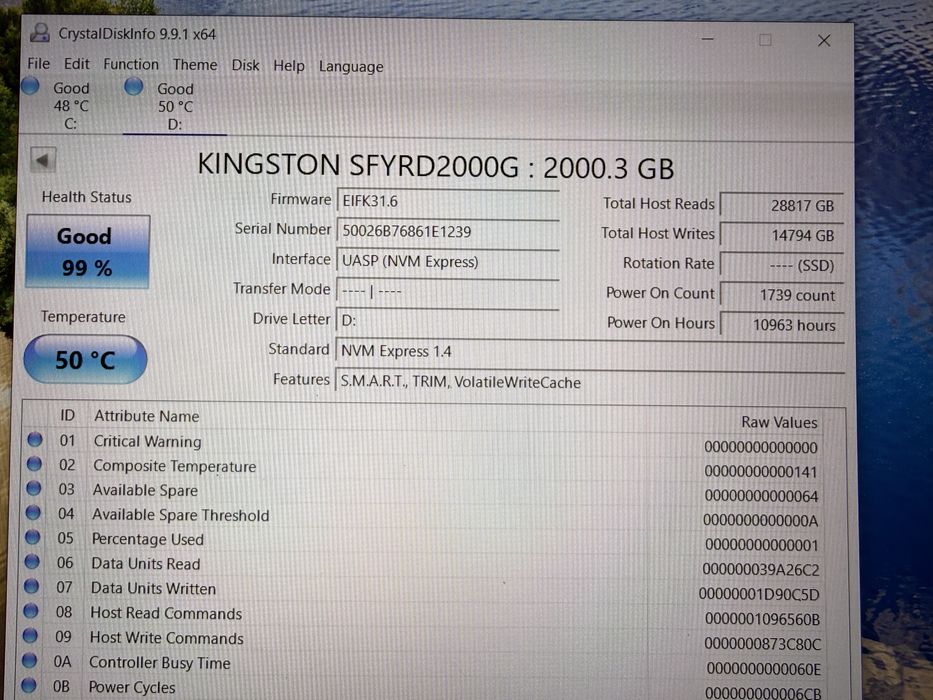The height and width of the screenshot is (700, 933).
Task: Click status orb for Host Read Commands row
Action: click(30, 611)
